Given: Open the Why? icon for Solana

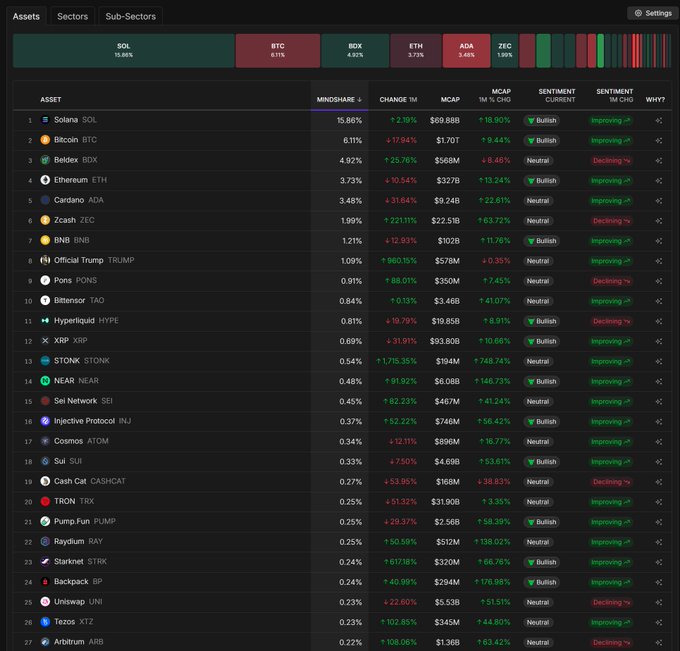Looking at the screenshot, I should point(659,121).
